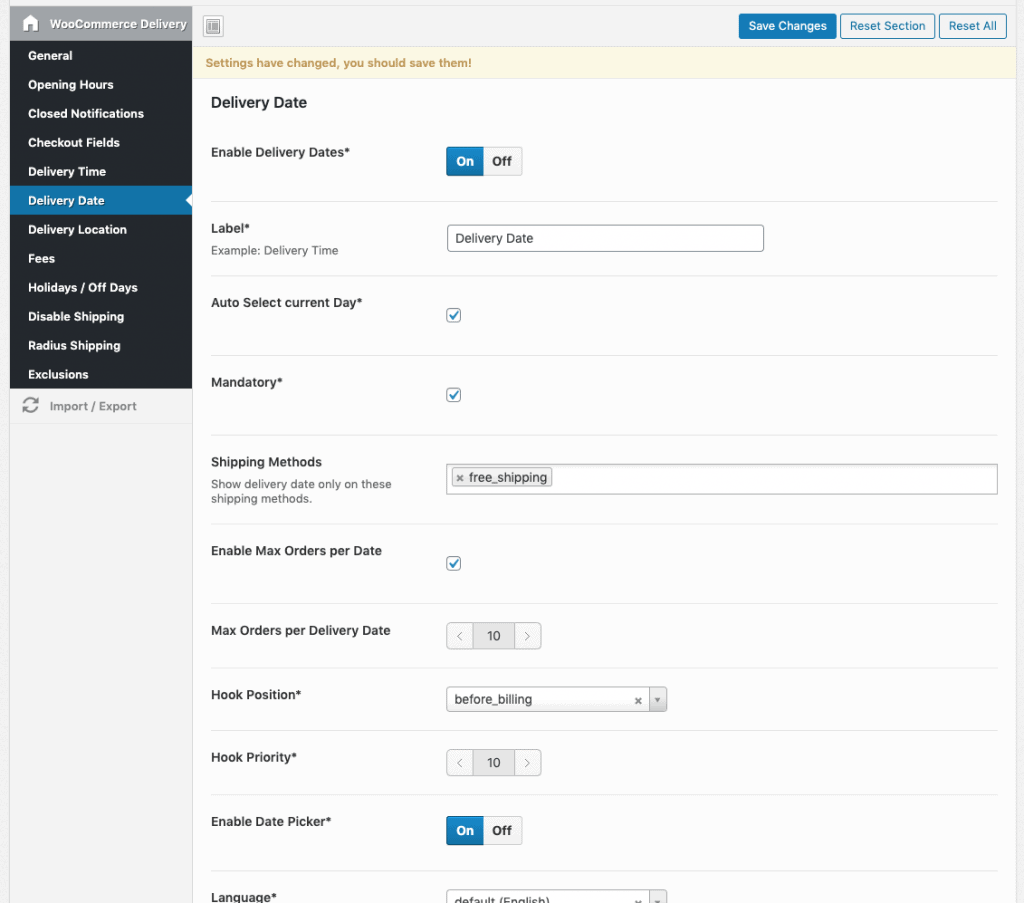Open the Opening Hours settings section
Screen dimensions: 1024x903
point(71,85)
